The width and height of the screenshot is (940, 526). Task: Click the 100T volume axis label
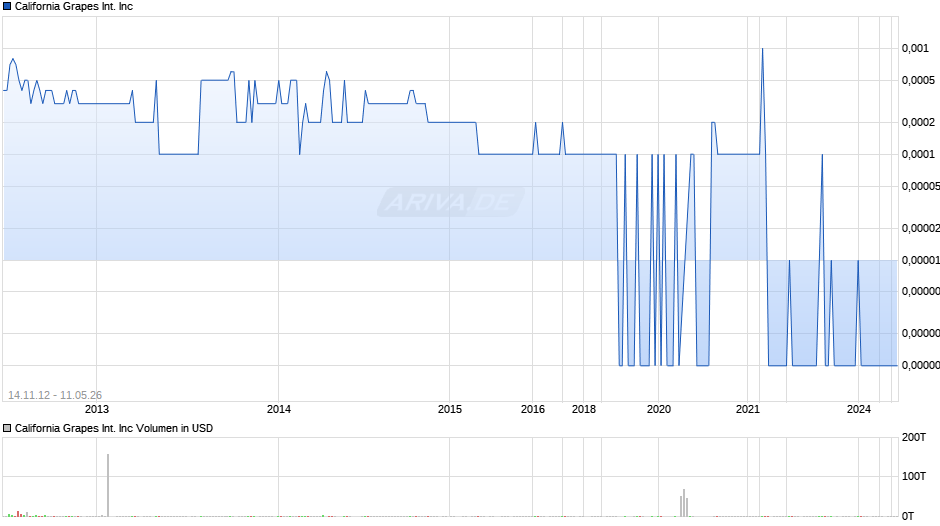pos(914,476)
